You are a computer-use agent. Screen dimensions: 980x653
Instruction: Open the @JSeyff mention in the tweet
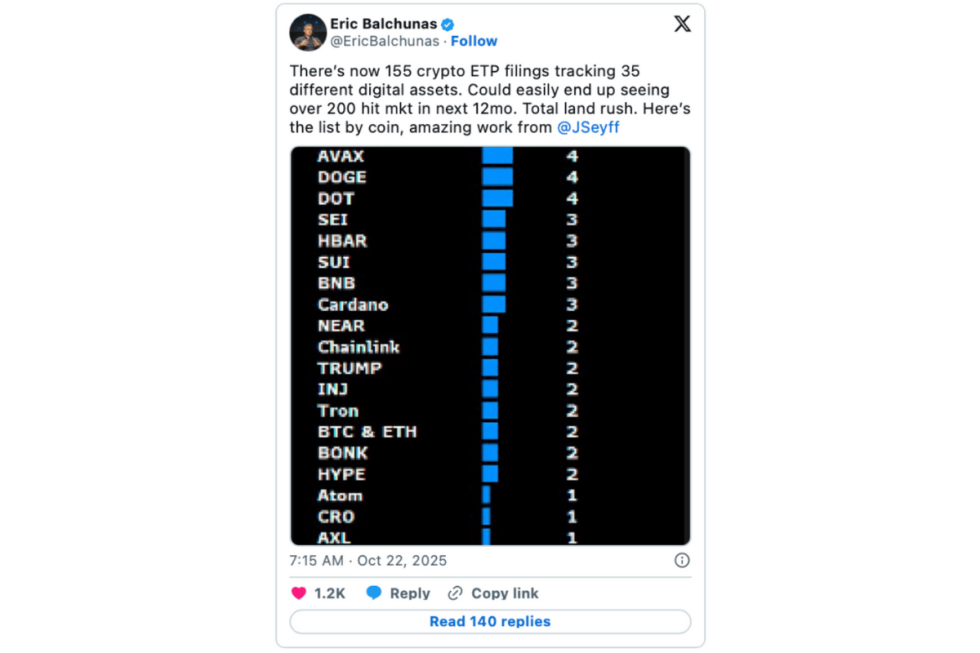click(x=588, y=127)
